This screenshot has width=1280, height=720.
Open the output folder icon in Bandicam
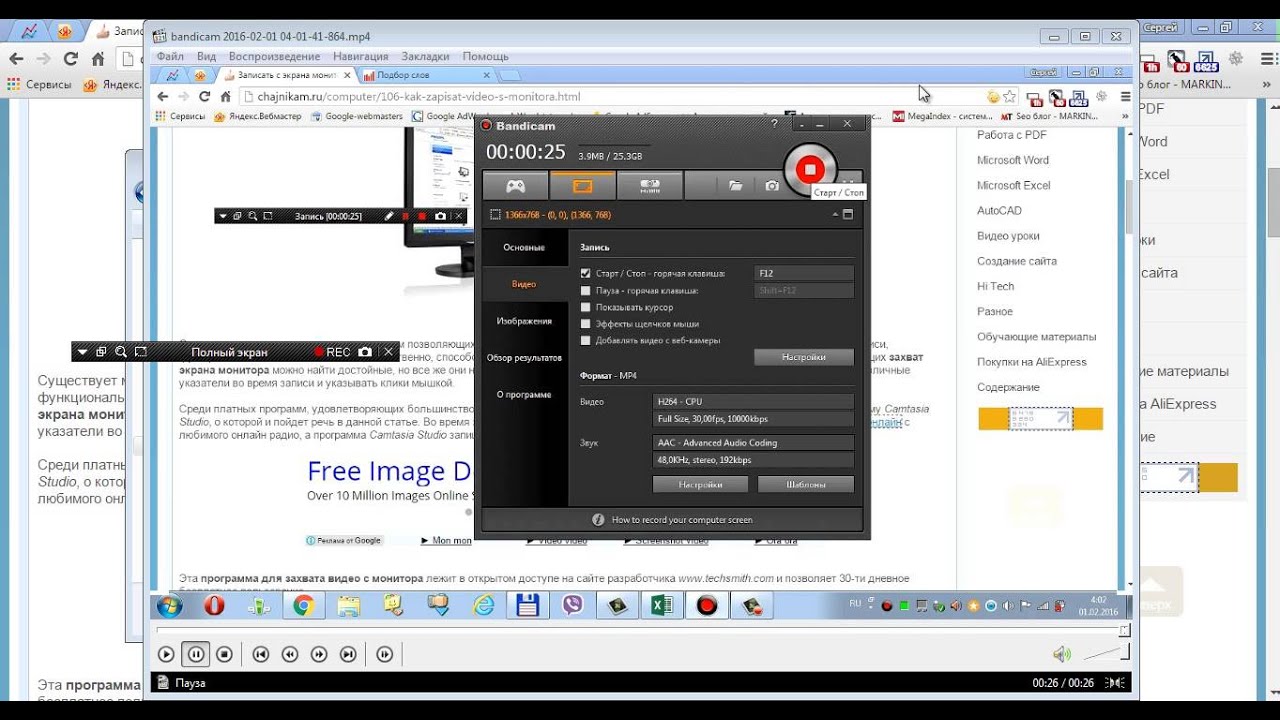coord(736,185)
